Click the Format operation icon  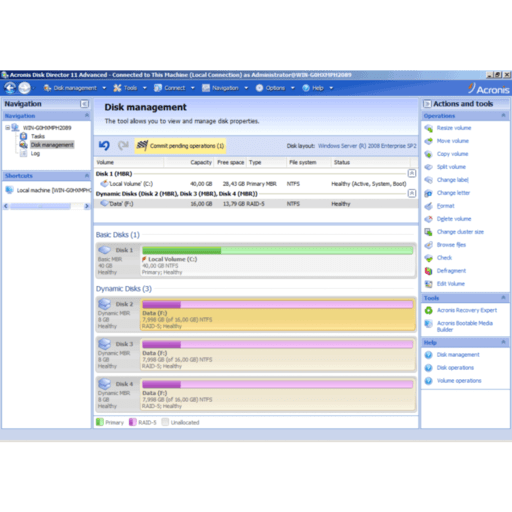(x=428, y=206)
